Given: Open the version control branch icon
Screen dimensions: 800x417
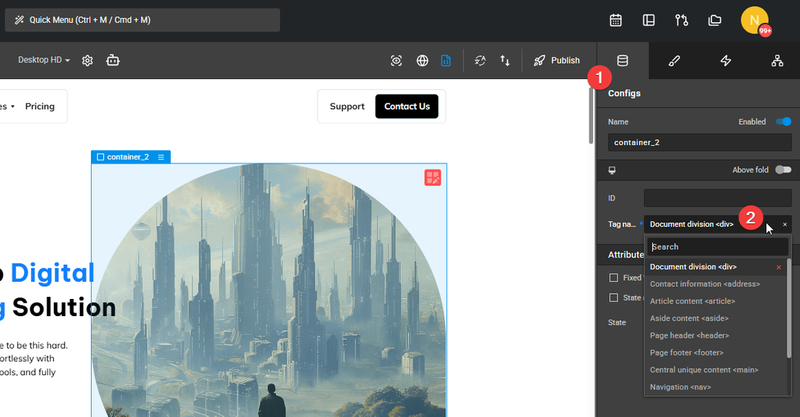Looking at the screenshot, I should tap(682, 20).
